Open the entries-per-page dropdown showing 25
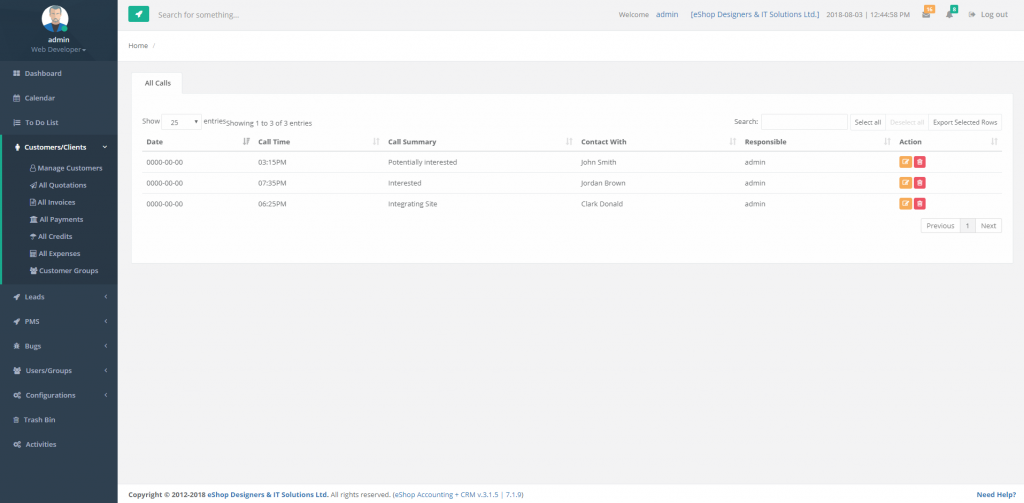This screenshot has height=503, width=1024. point(181,122)
